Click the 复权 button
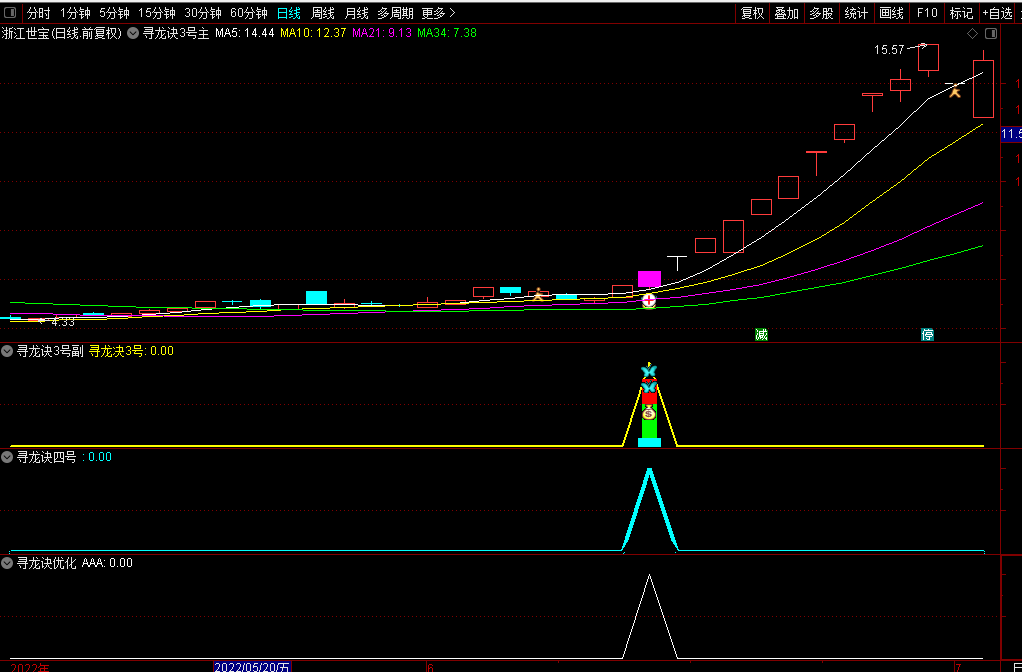 pos(752,13)
